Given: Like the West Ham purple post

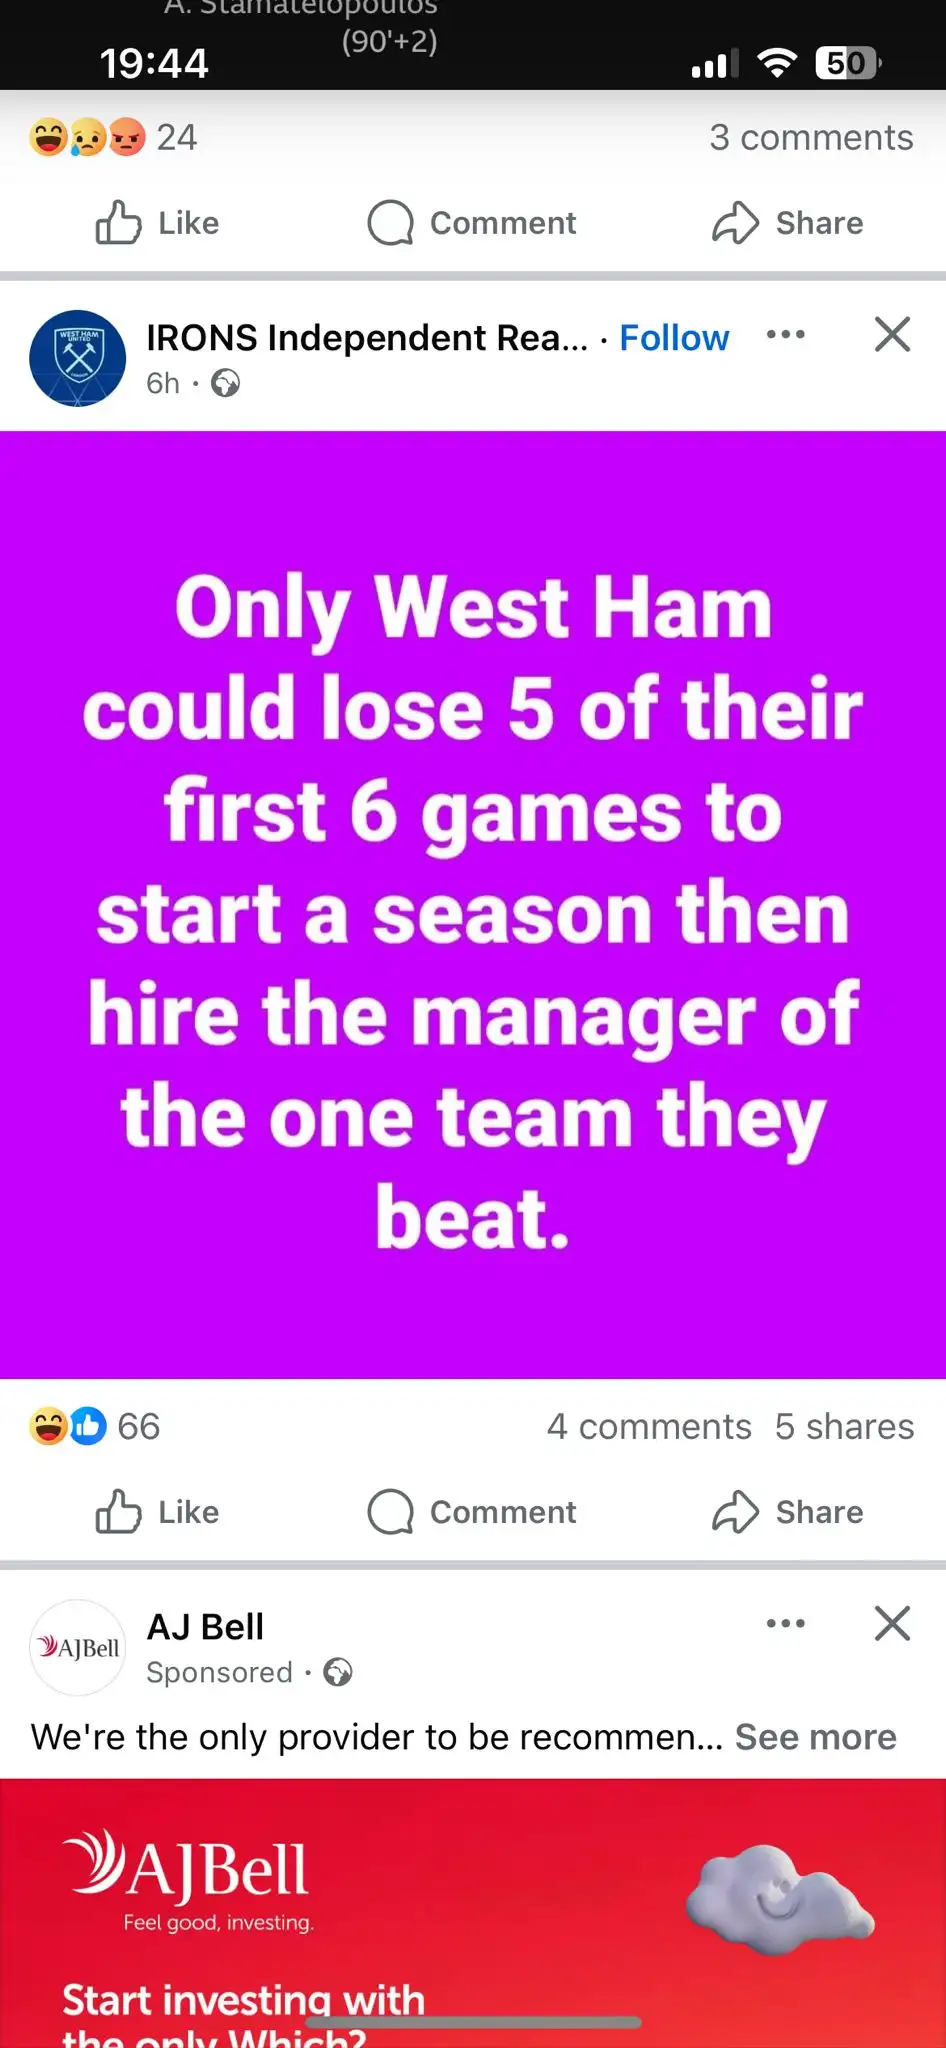Looking at the screenshot, I should pyautogui.click(x=157, y=1511).
